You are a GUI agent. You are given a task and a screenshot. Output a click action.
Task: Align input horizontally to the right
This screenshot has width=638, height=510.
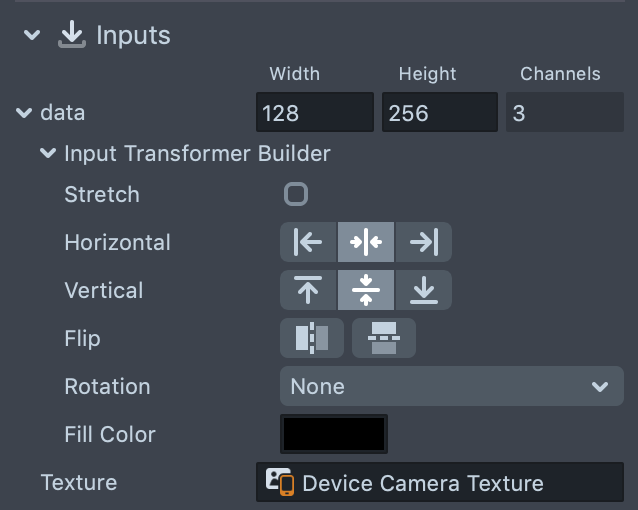coord(424,242)
